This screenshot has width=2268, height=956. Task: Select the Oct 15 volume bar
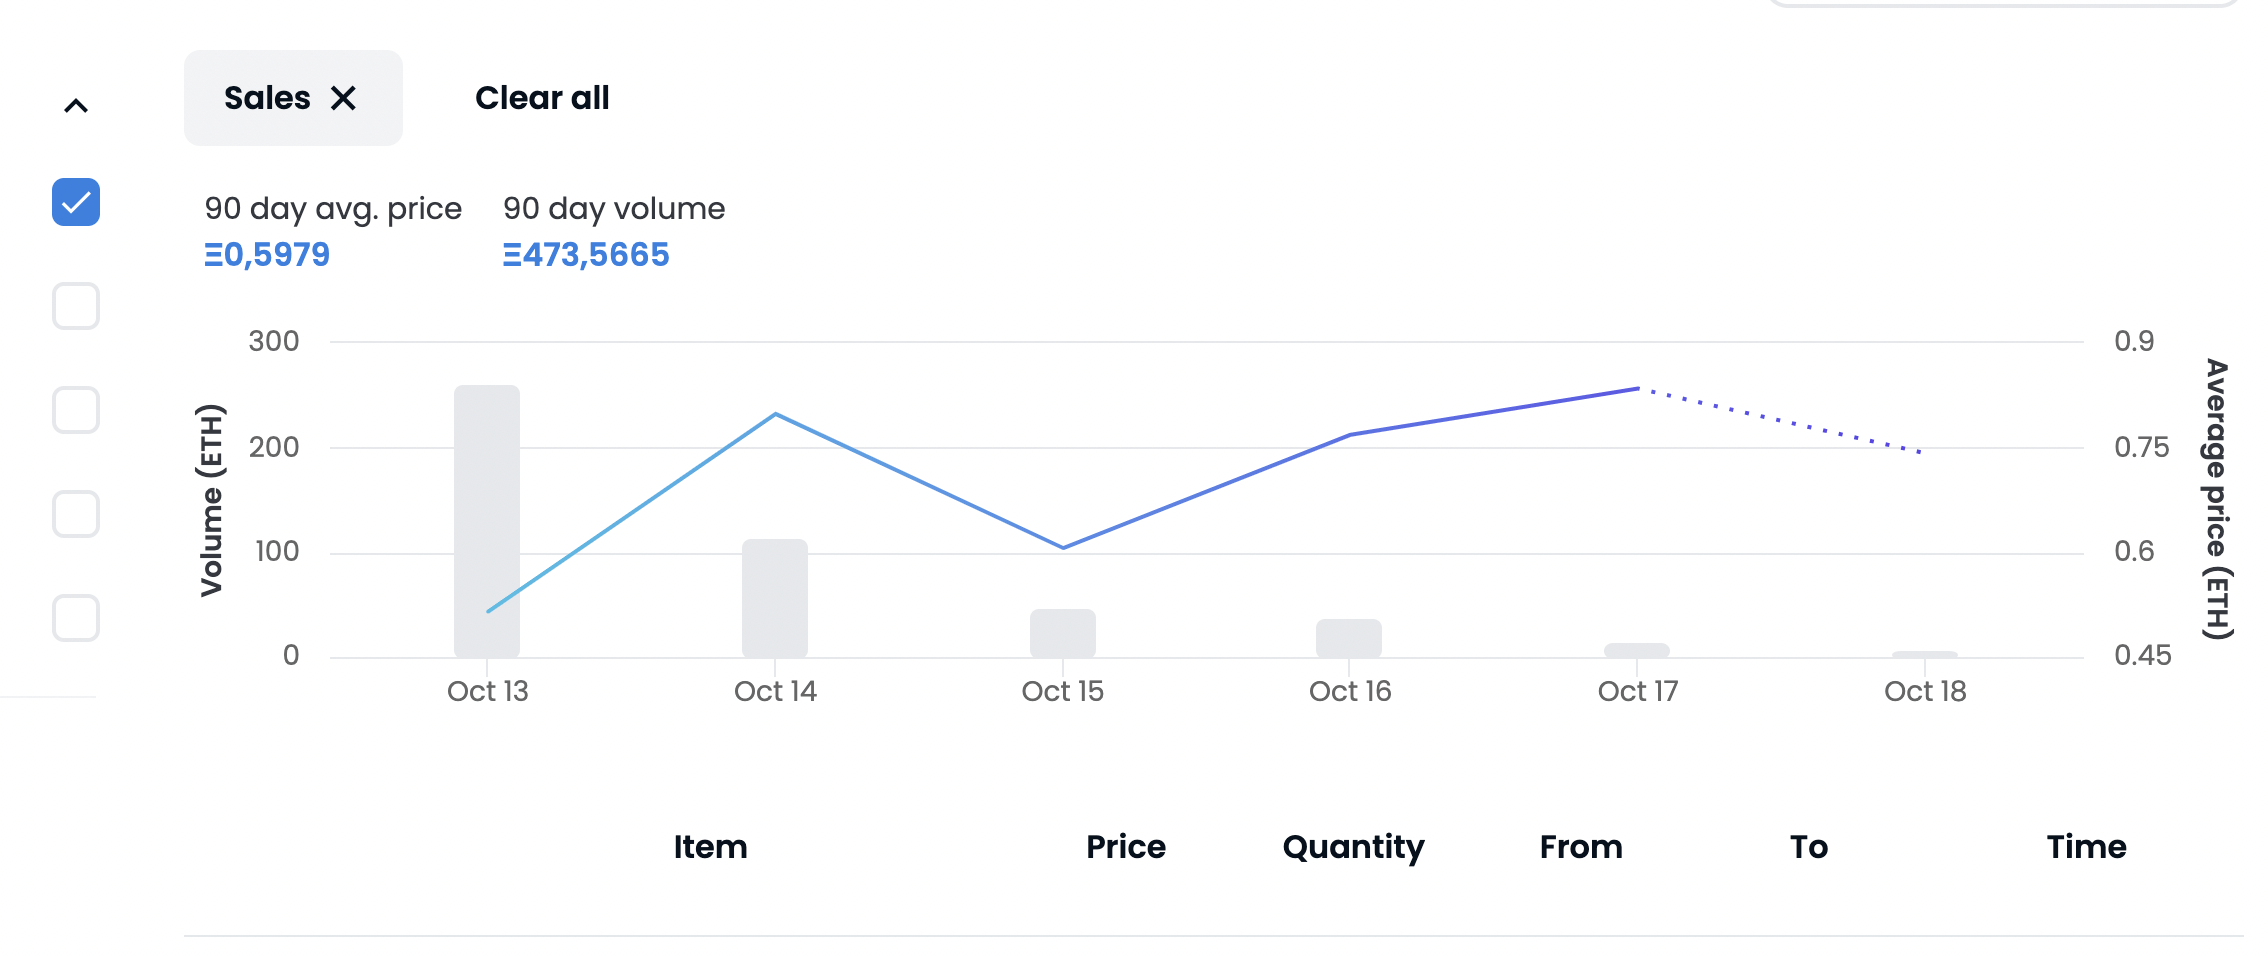[1063, 633]
